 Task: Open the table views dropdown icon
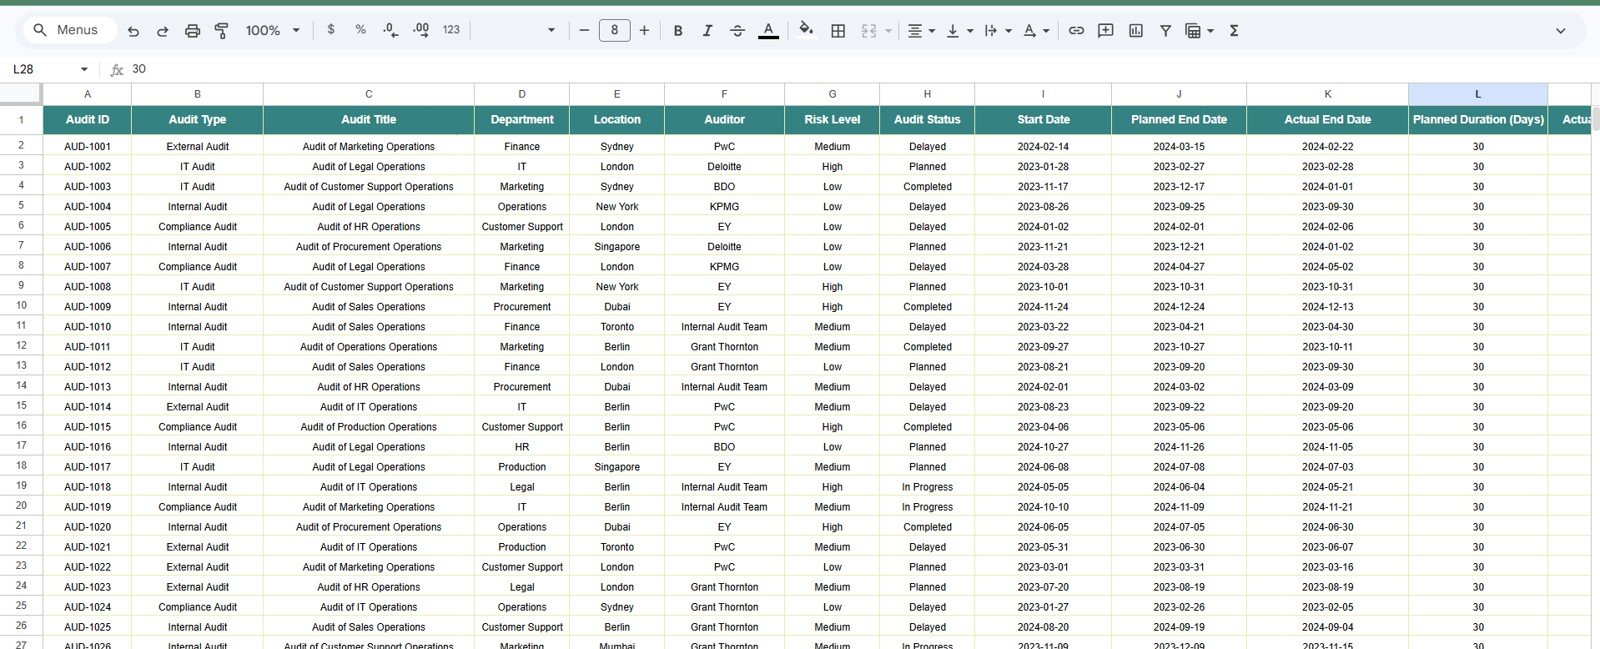[1199, 31]
